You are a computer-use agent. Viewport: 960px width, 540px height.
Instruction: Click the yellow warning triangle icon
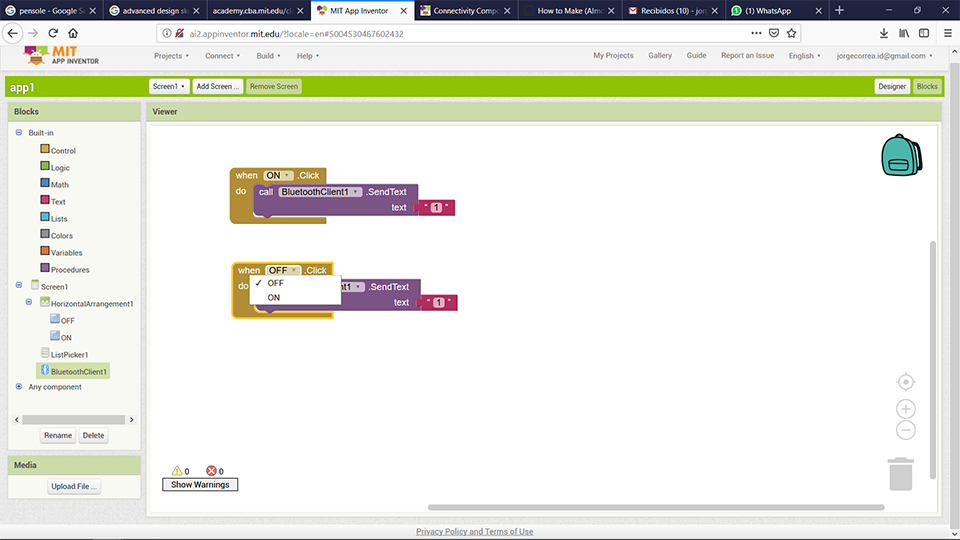point(177,471)
